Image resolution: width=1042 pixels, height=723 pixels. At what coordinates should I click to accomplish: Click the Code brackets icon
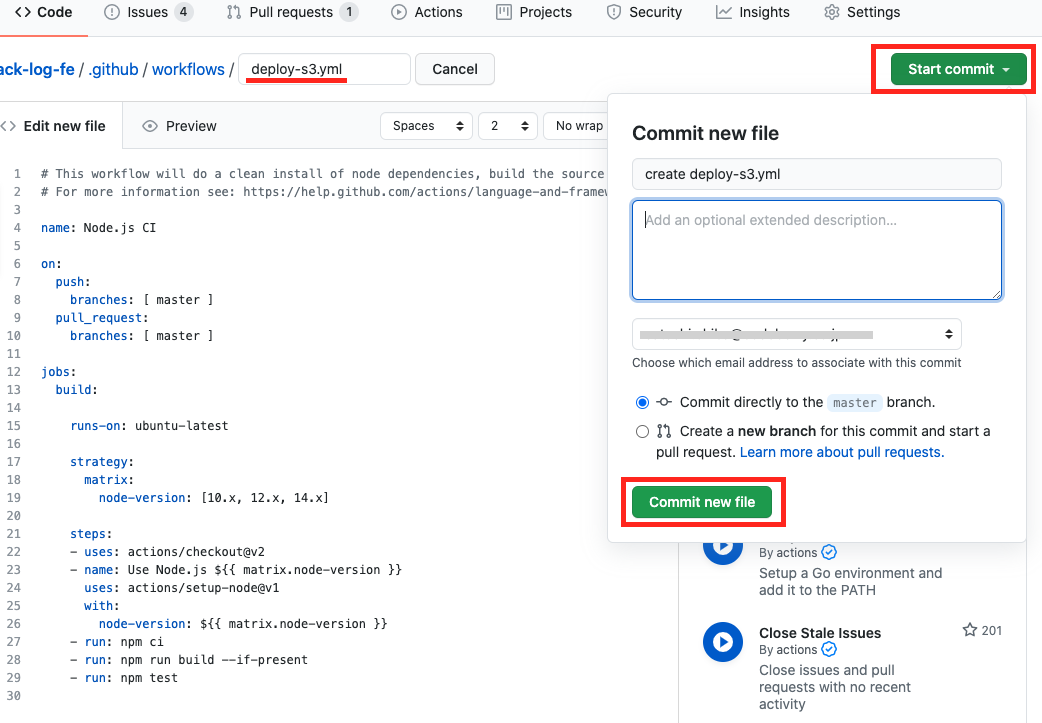[23, 12]
